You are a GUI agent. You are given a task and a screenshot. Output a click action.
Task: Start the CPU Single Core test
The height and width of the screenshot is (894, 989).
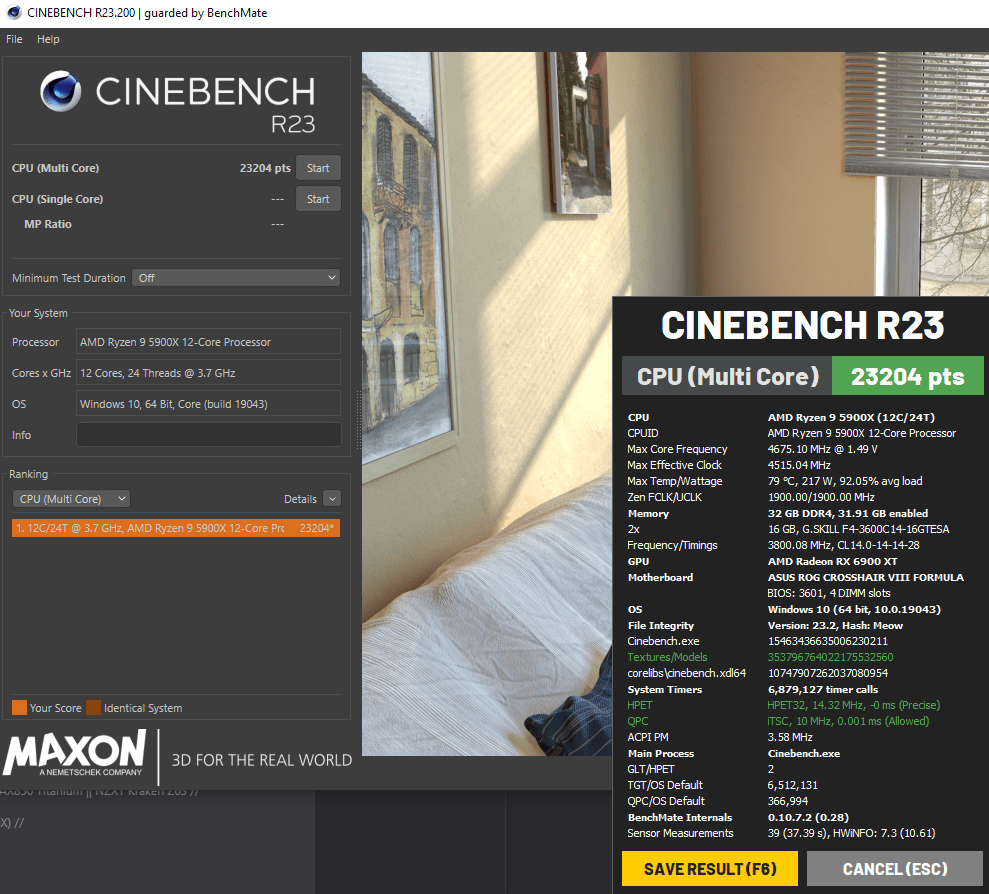tap(318, 199)
